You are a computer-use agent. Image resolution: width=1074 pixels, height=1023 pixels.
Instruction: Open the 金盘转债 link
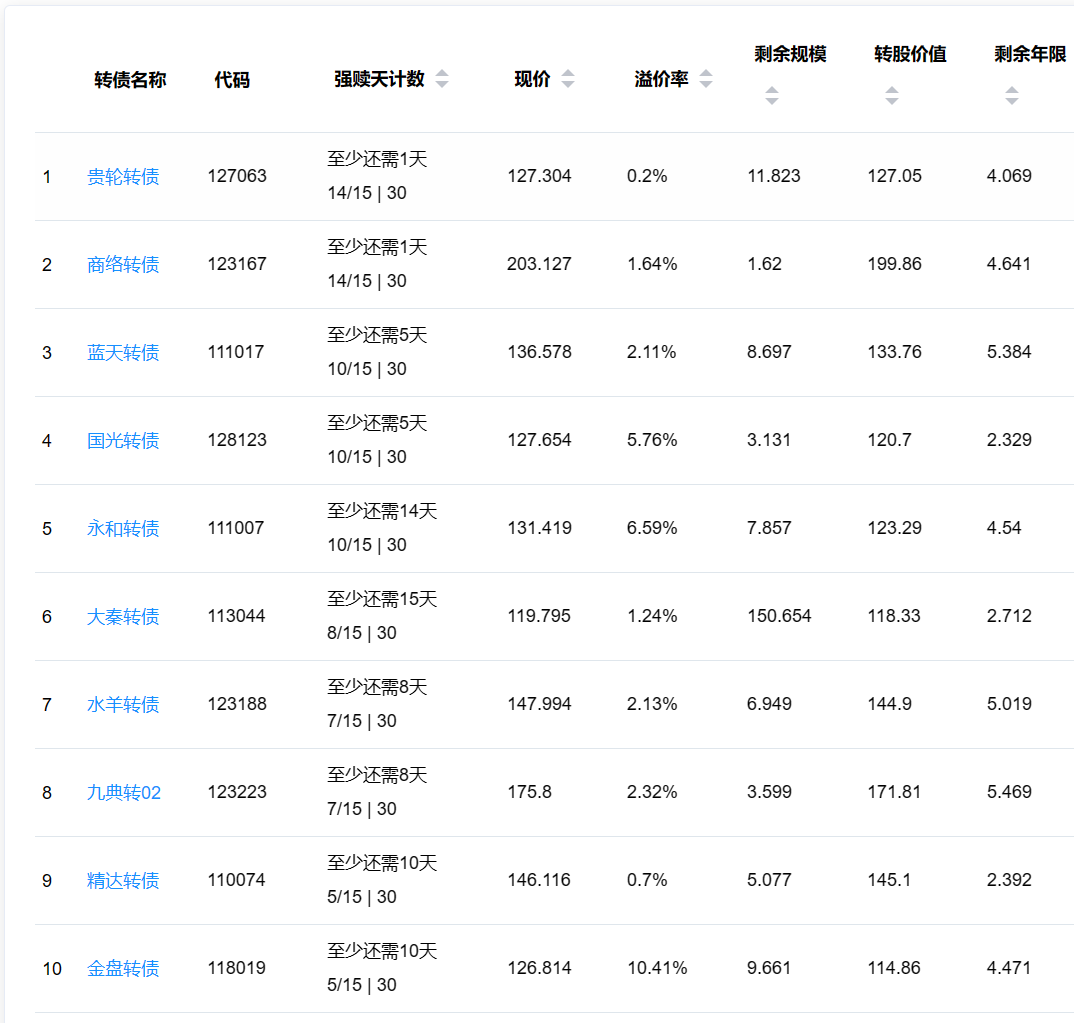click(123, 969)
